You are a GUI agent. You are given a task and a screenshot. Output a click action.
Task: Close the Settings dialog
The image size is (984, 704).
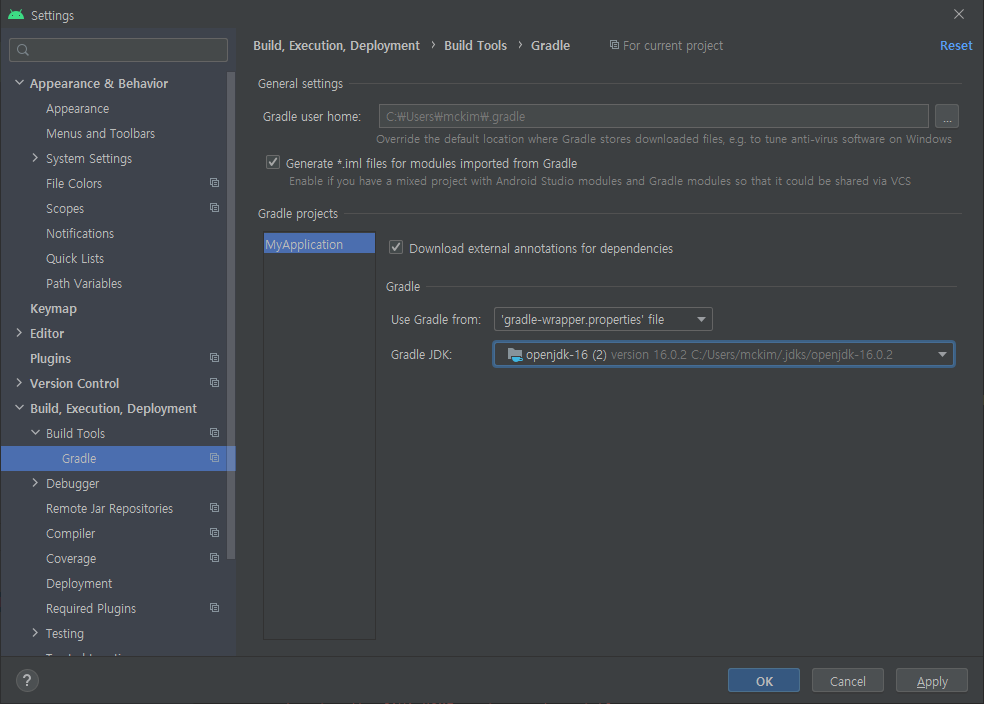coord(958,14)
